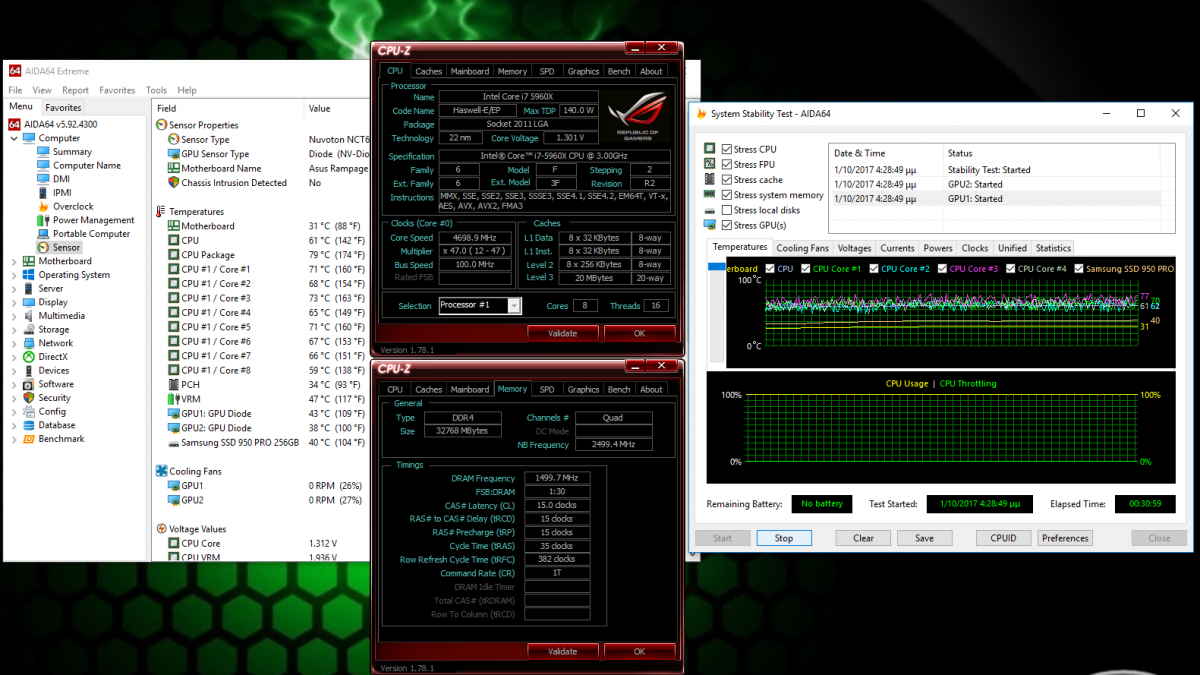The height and width of the screenshot is (675, 1200).
Task: Click the Clear button
Action: coord(863,538)
